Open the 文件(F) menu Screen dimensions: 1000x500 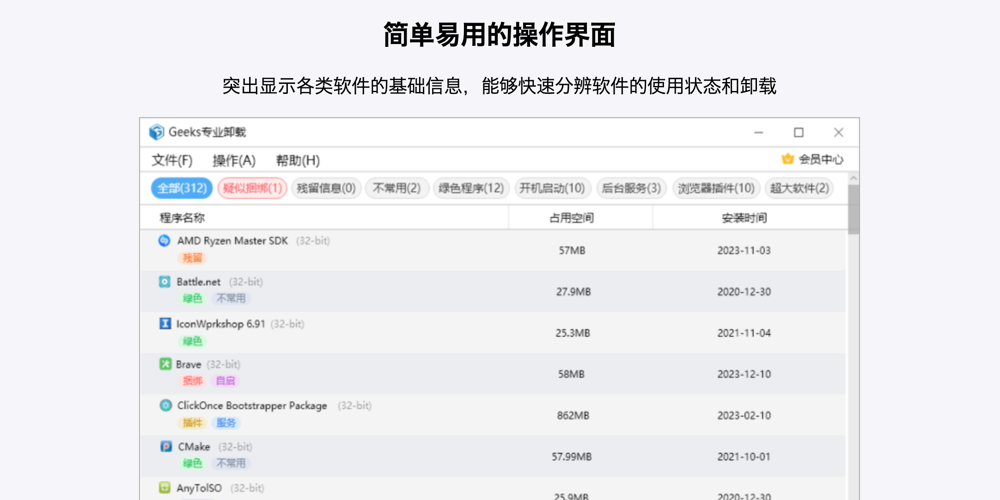172,160
